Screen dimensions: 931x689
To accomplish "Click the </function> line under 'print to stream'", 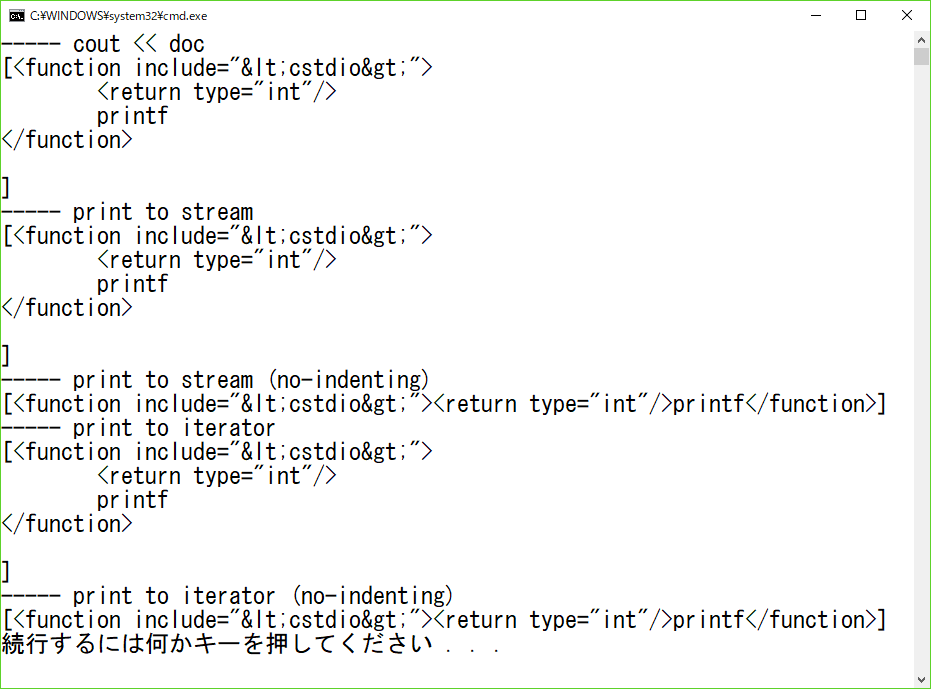I will pos(67,308).
